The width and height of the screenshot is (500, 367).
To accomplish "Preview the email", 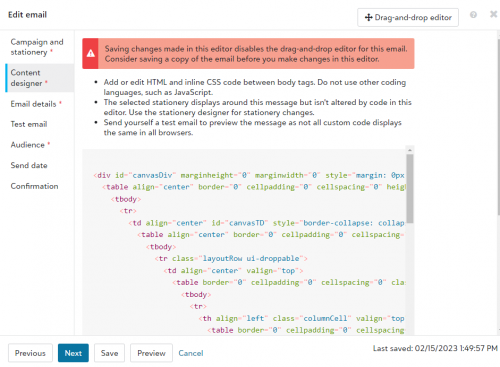I will point(151,353).
